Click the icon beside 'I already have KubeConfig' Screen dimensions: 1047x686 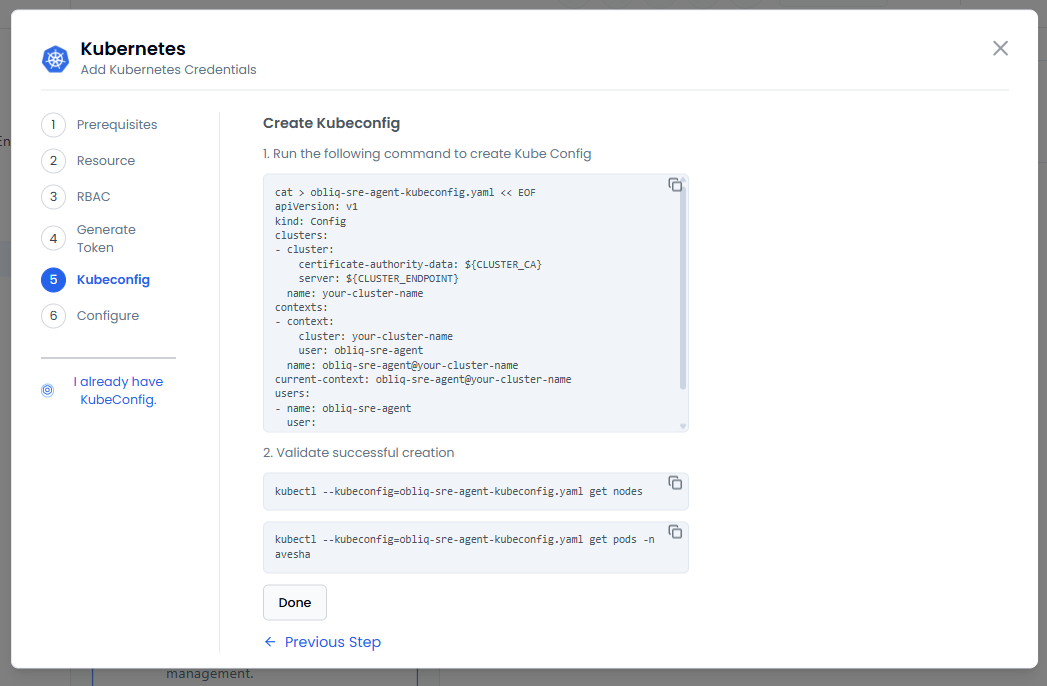pos(47,391)
